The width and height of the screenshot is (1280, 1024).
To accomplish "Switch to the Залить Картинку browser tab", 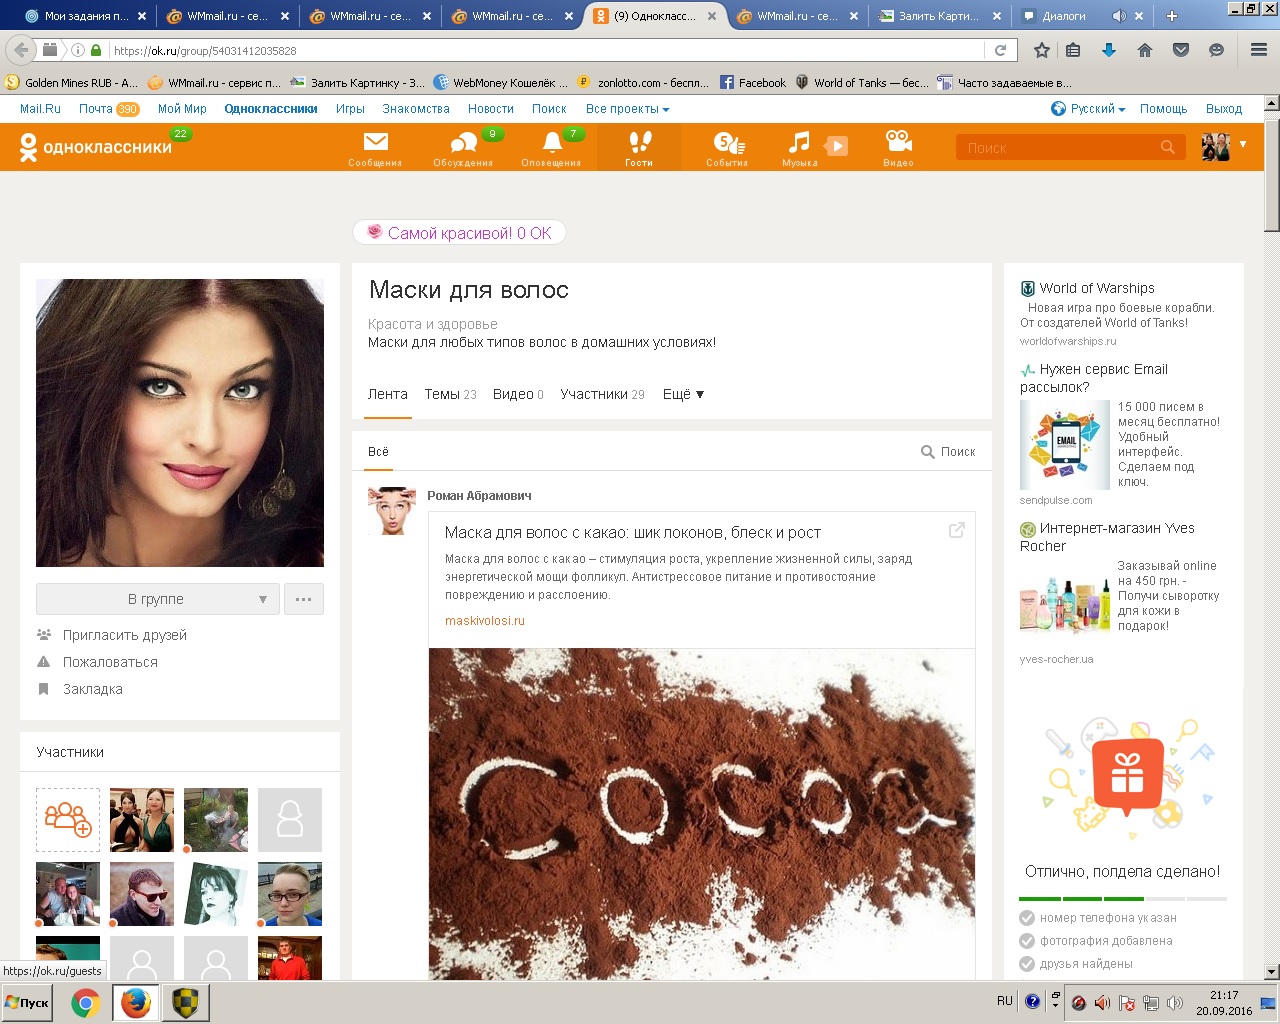I will [x=940, y=16].
